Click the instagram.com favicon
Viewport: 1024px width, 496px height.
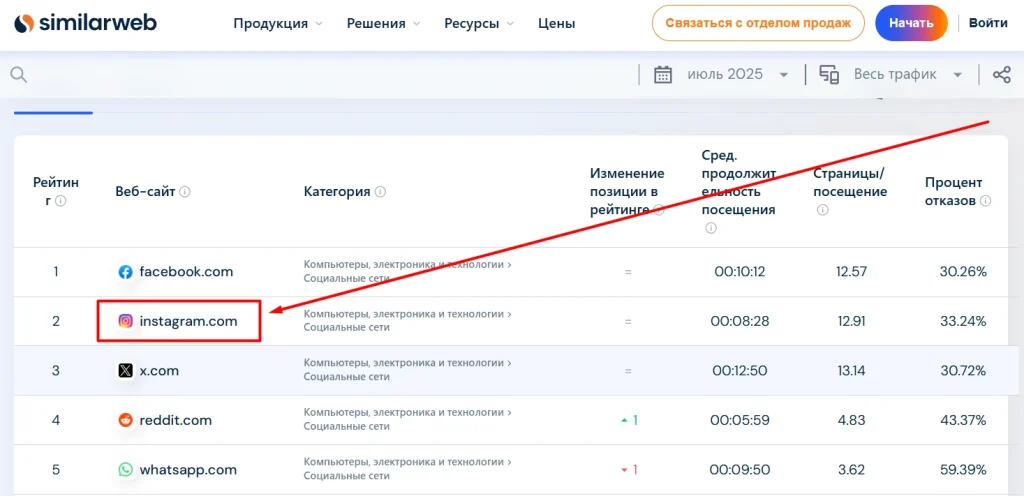125,321
